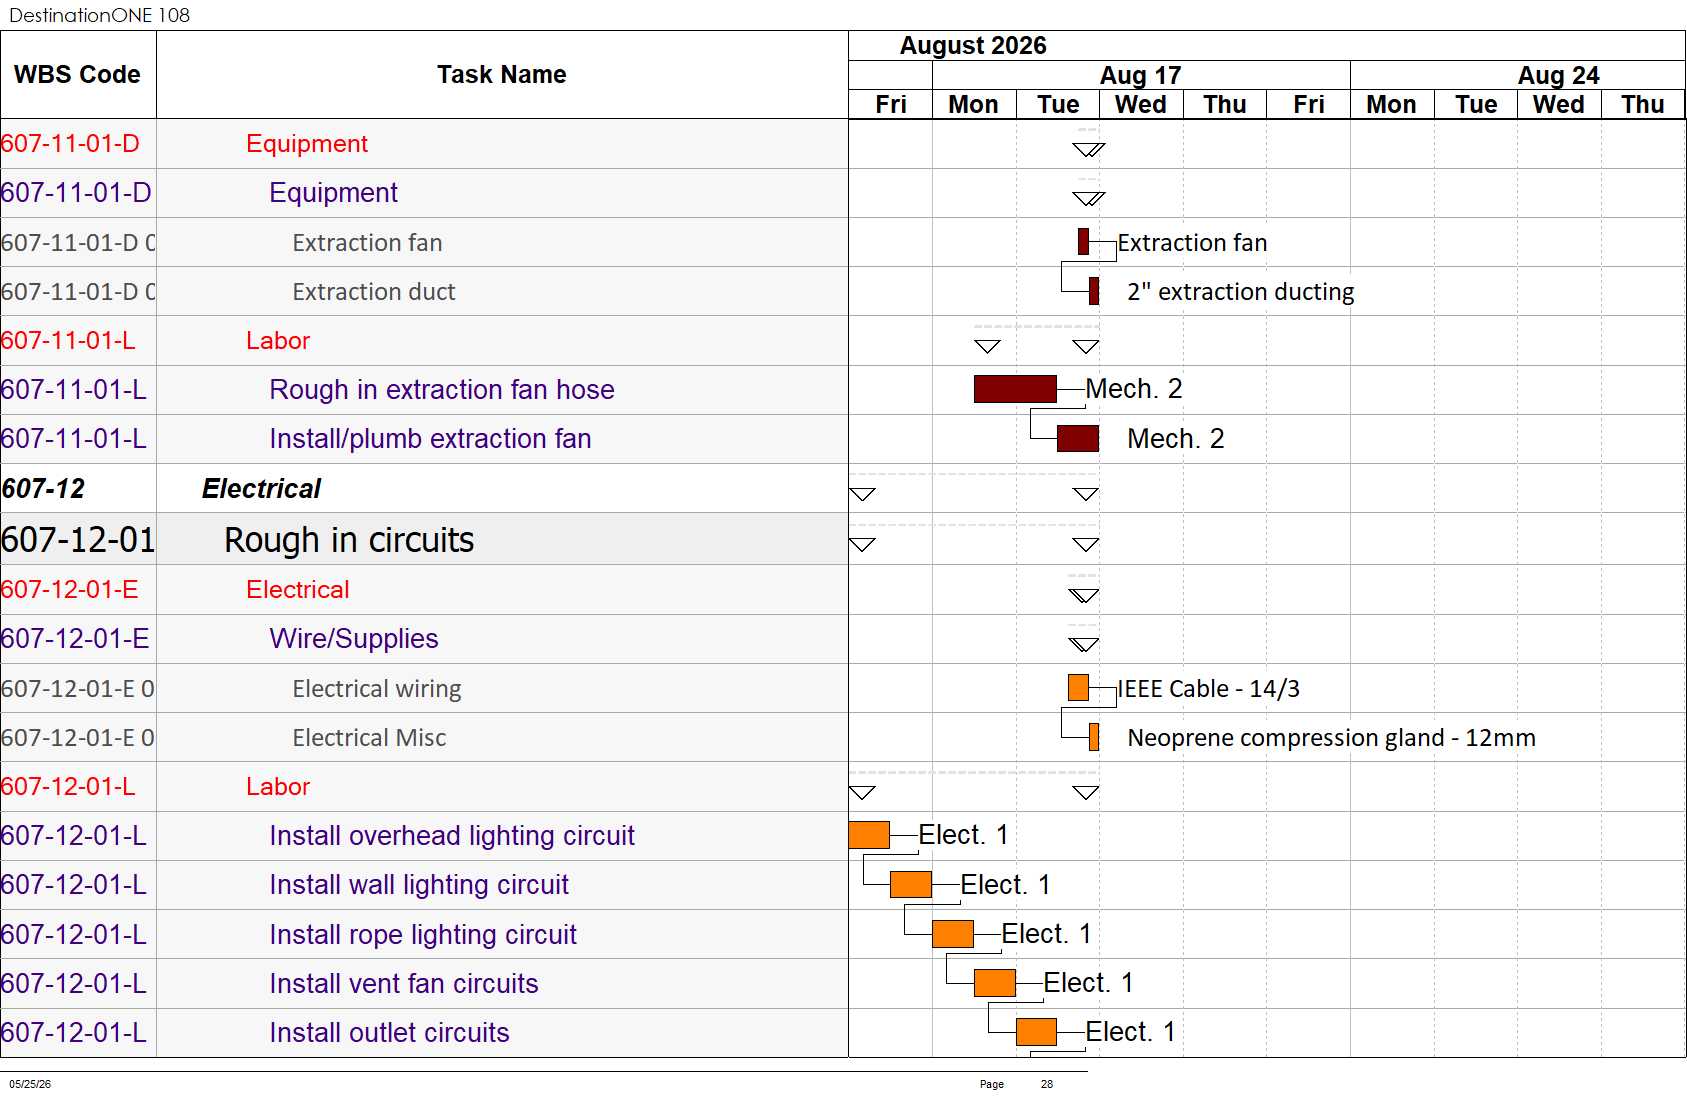This screenshot has height=1097, width=1687.
Task: Click the Electrical summary start triangle marker
Action: (x=862, y=494)
